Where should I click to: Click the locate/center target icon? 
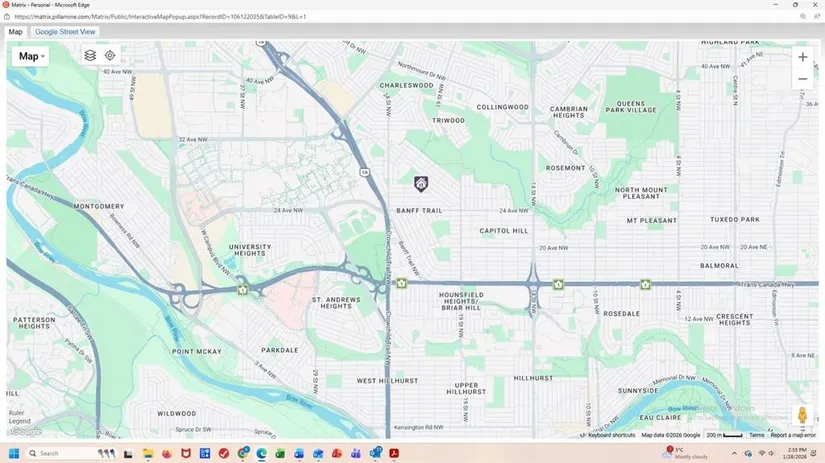(110, 56)
